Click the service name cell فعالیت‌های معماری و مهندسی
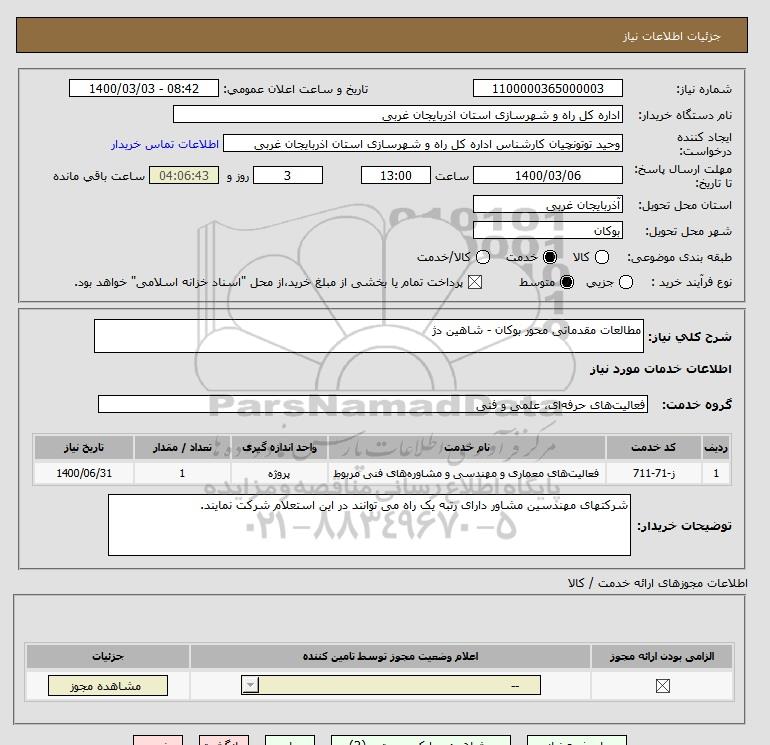The width and height of the screenshot is (770, 745). [x=467, y=473]
